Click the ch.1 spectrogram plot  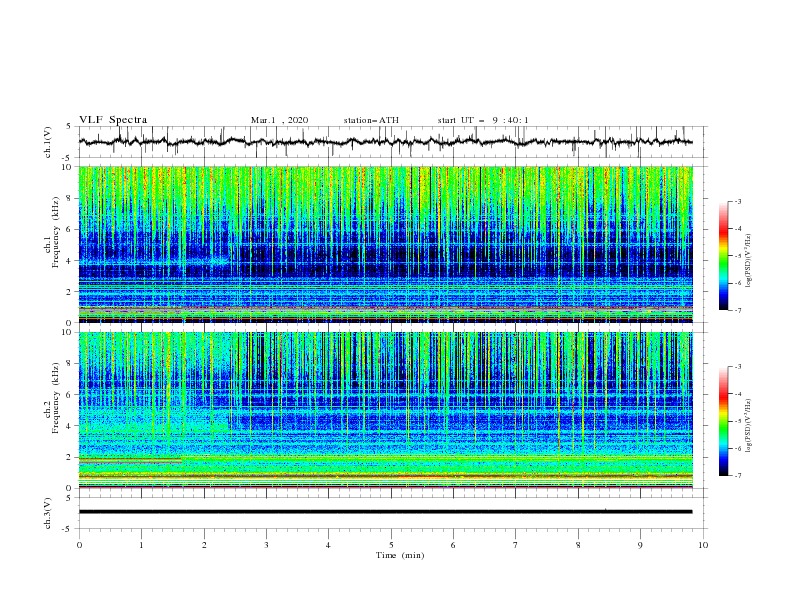pos(386,244)
